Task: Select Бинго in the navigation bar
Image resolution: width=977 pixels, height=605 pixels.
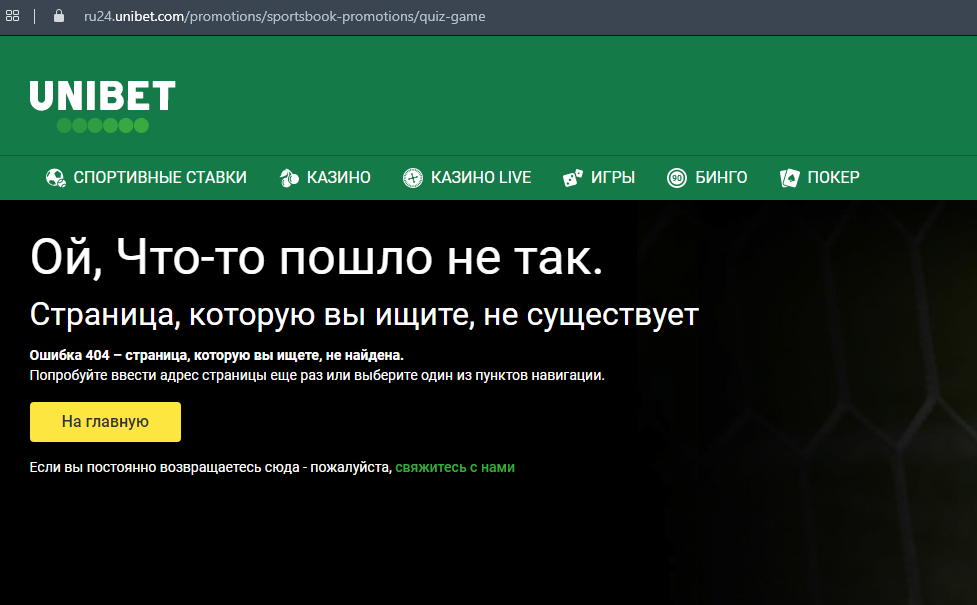Action: (707, 178)
